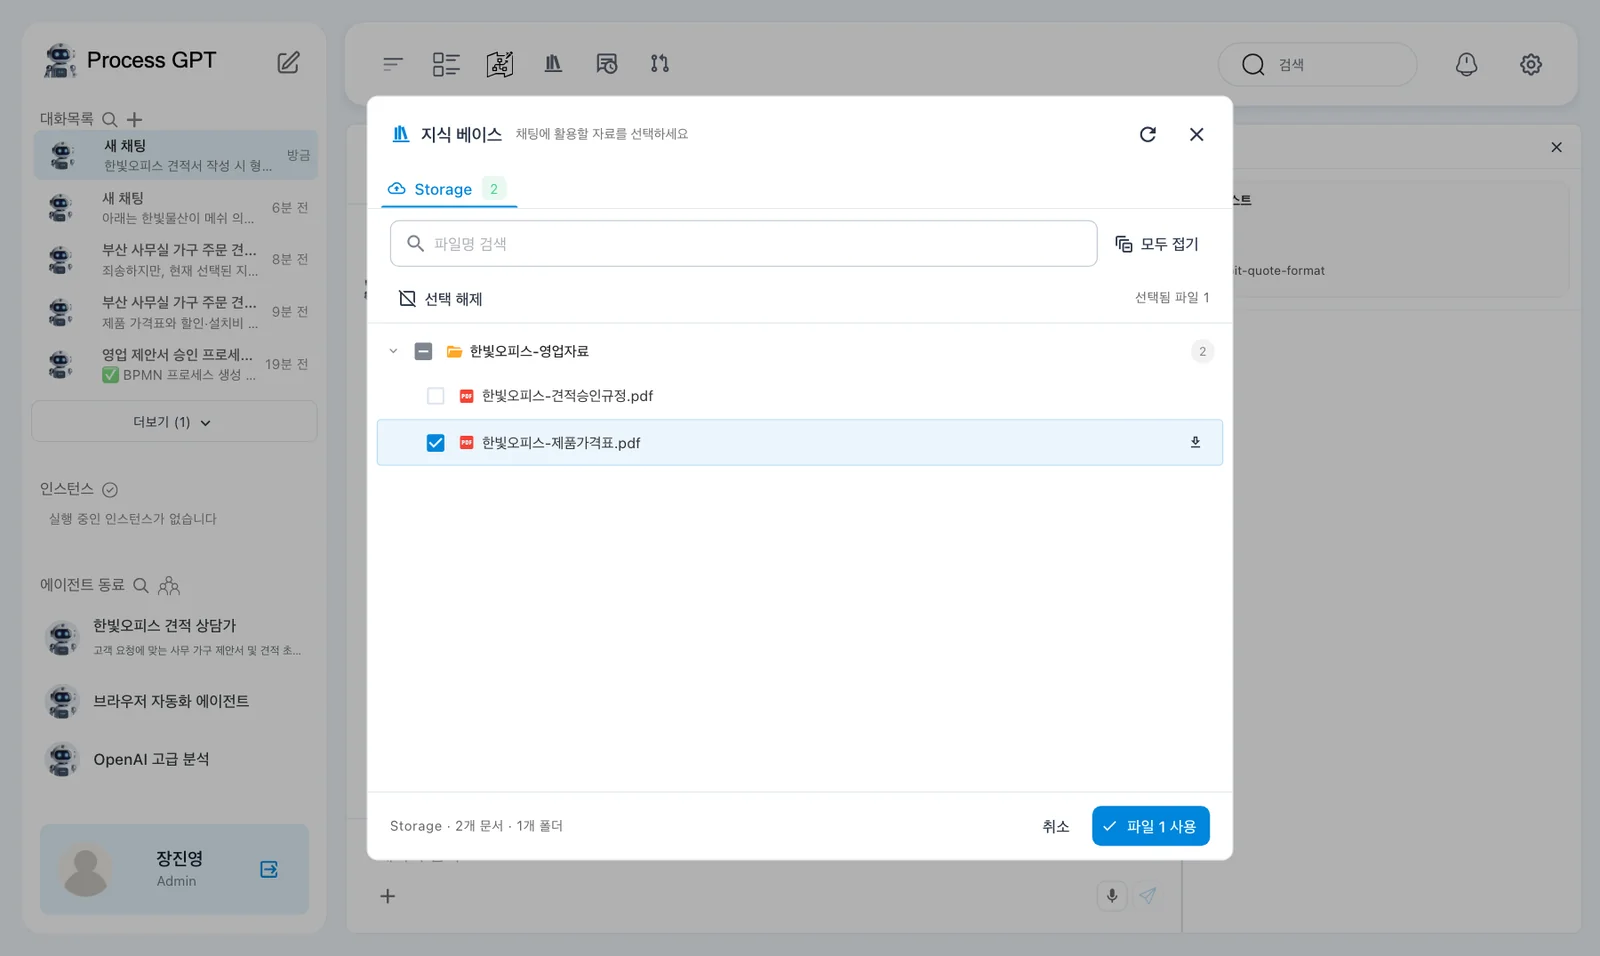Click the 파일 1 사용 button
1600x956 pixels.
[x=1151, y=826]
